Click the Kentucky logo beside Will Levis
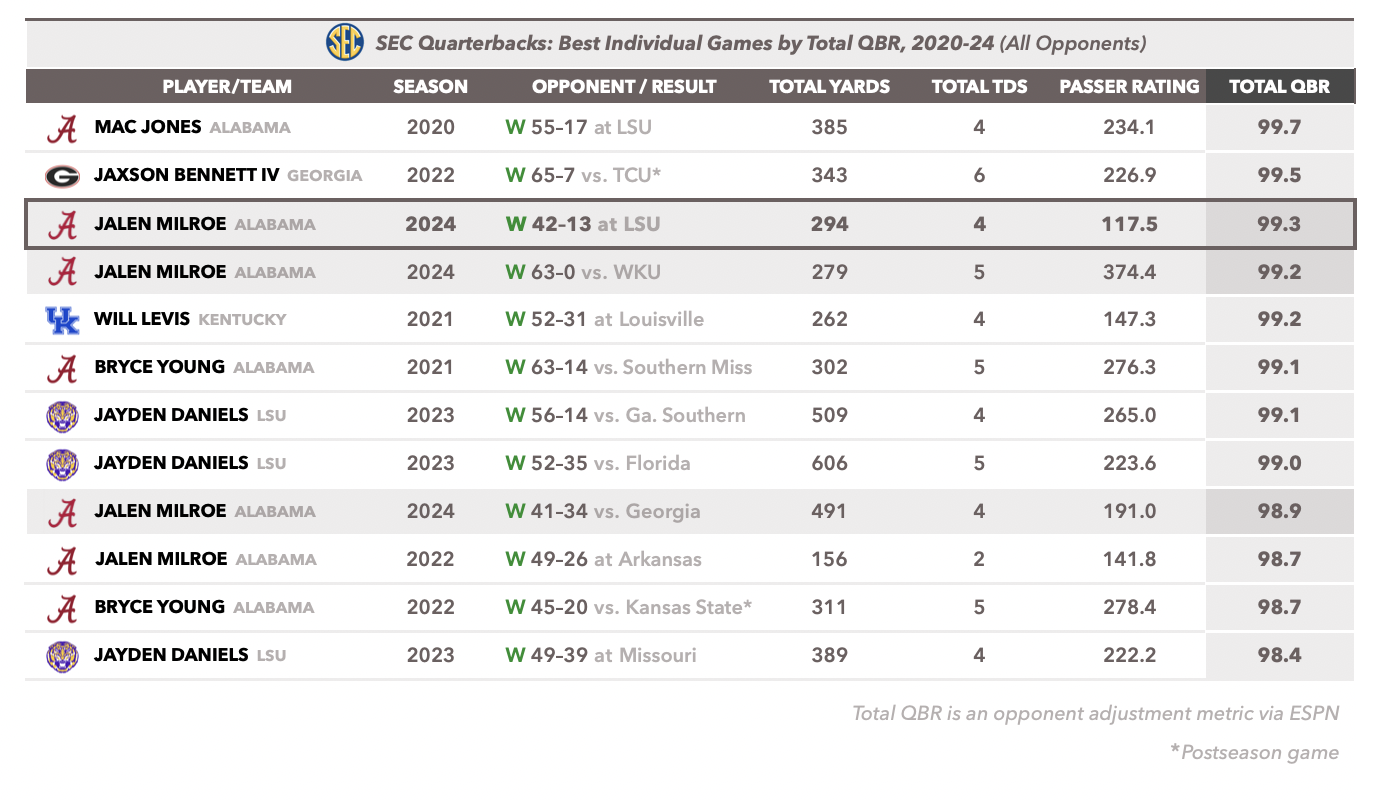1400x800 pixels. (x=62, y=320)
